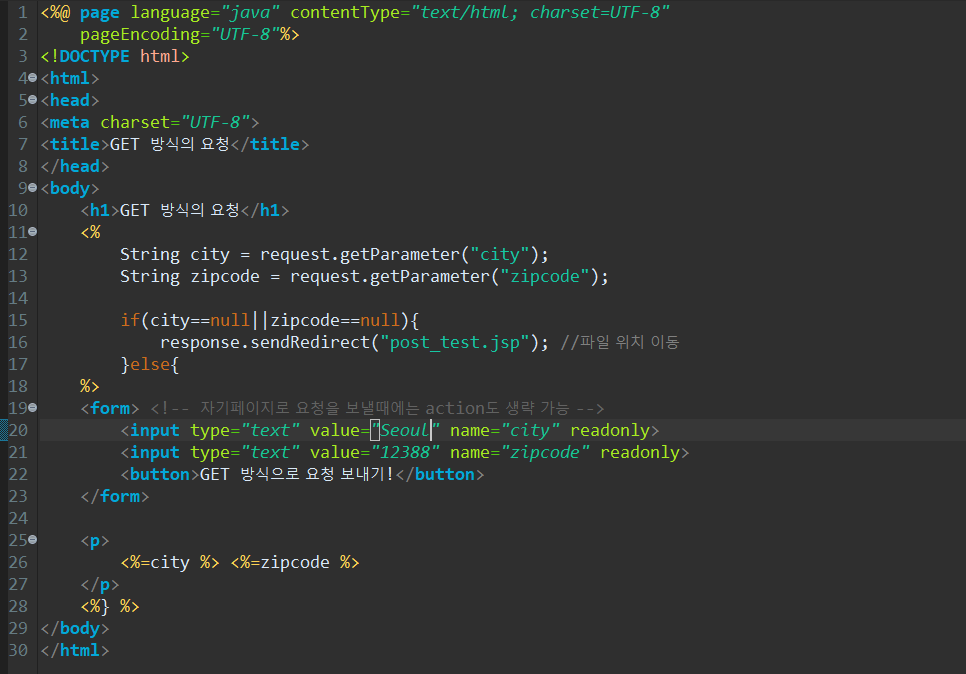The image size is (966, 674).
Task: Click the "city" string in getParameter on line 12
Action: [500, 254]
